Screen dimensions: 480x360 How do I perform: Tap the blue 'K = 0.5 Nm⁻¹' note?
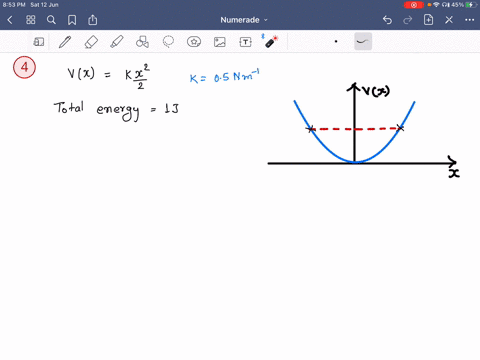[224, 76]
